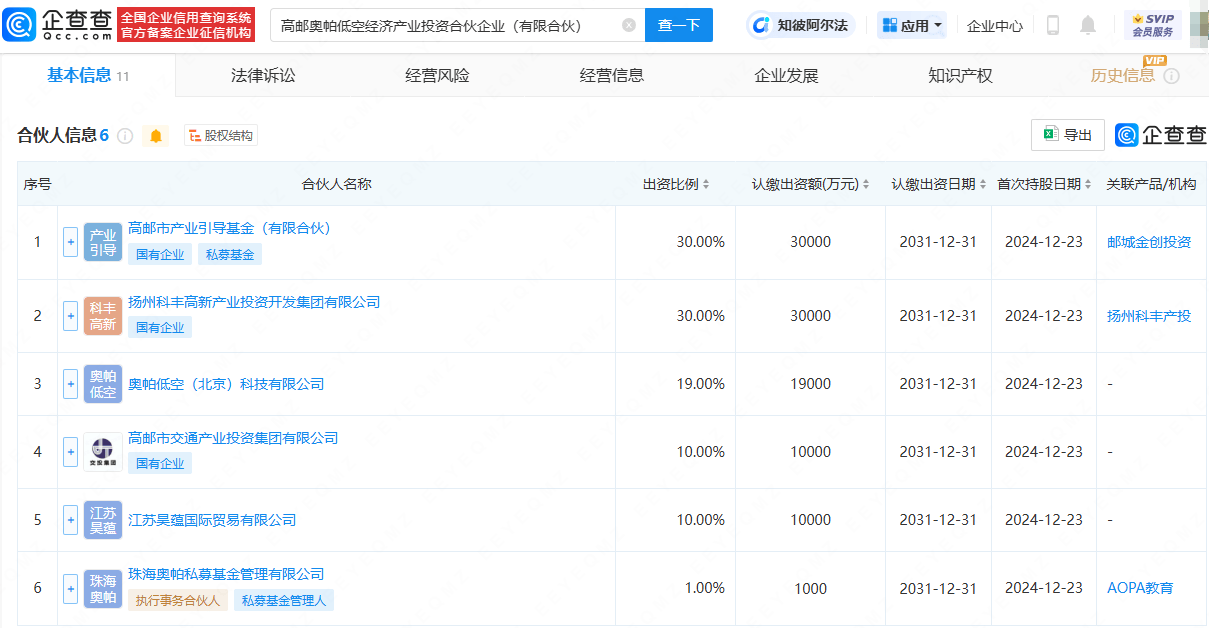The image size is (1209, 628).
Task: Click 执行事务合伙人 tag
Action: click(178, 600)
